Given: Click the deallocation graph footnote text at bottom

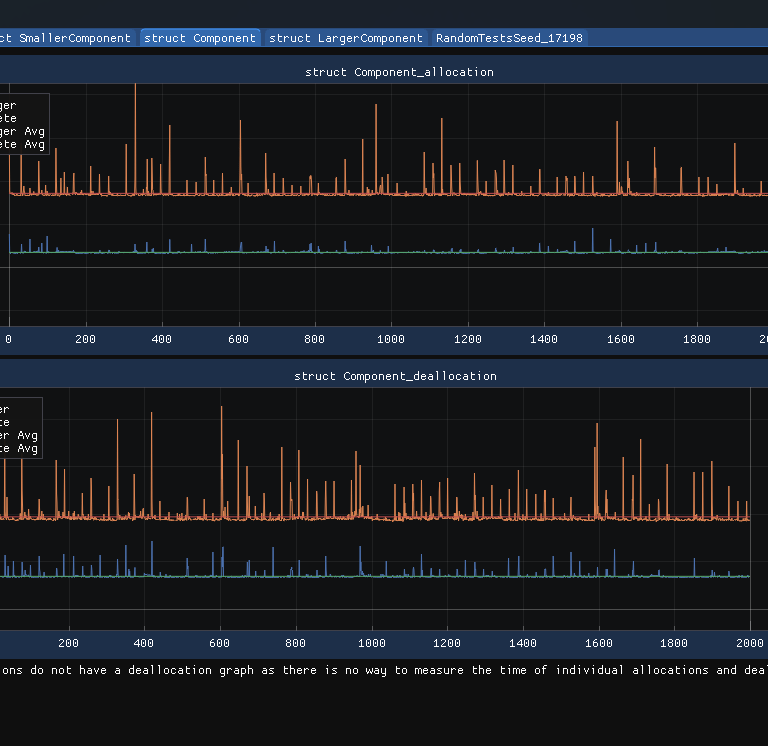Looking at the screenshot, I should (x=384, y=670).
